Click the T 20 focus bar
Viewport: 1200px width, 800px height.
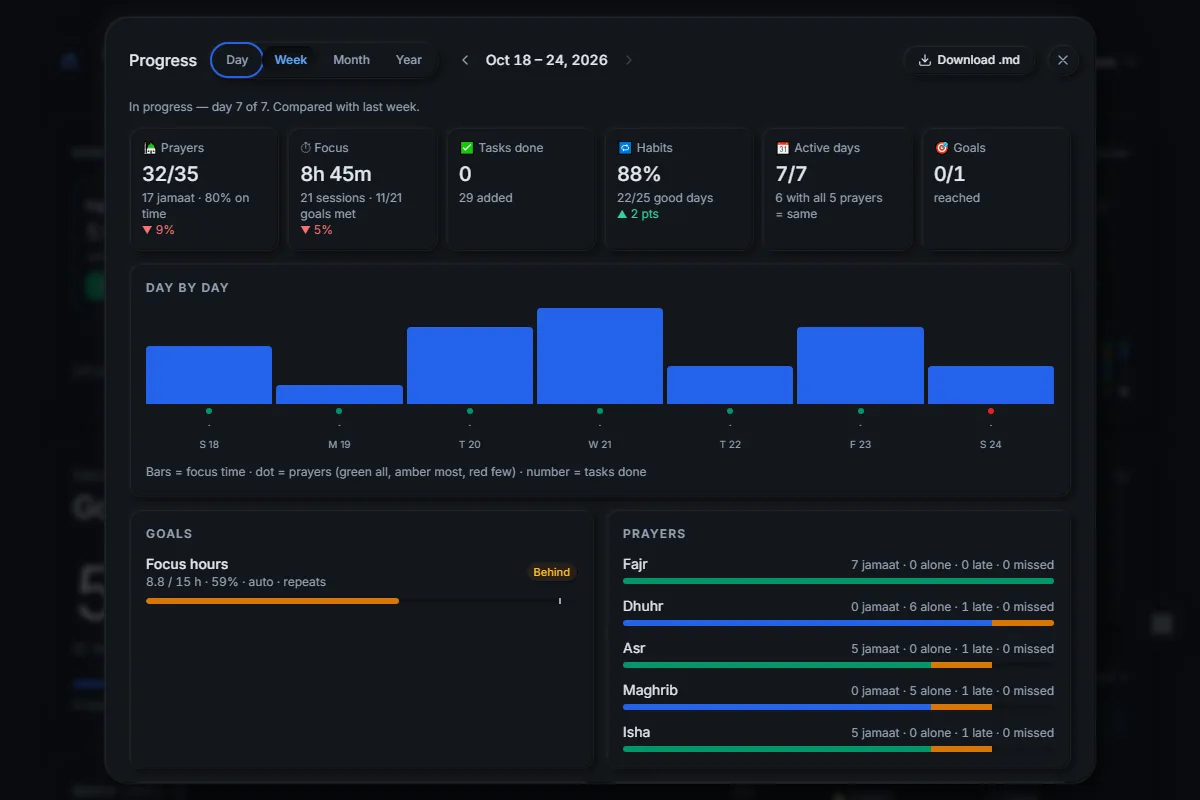(470, 365)
